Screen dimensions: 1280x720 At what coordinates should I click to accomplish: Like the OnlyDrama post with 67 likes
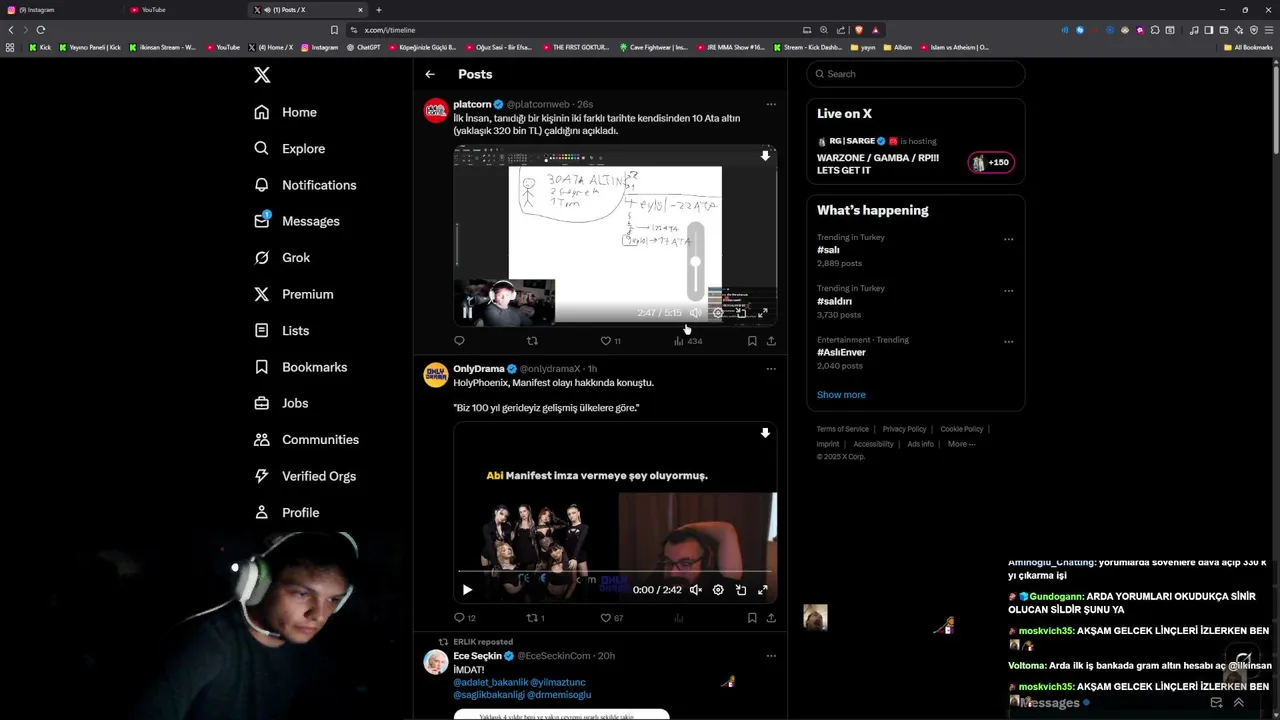pos(611,618)
